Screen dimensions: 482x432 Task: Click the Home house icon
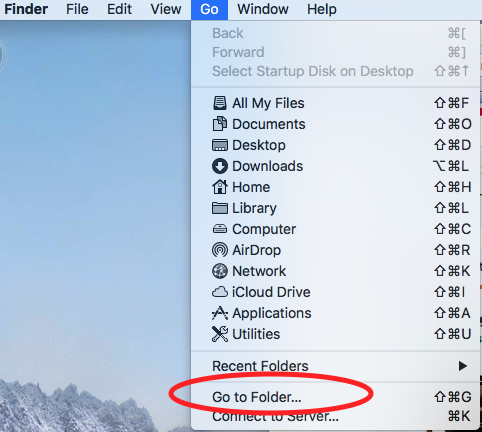(220, 187)
